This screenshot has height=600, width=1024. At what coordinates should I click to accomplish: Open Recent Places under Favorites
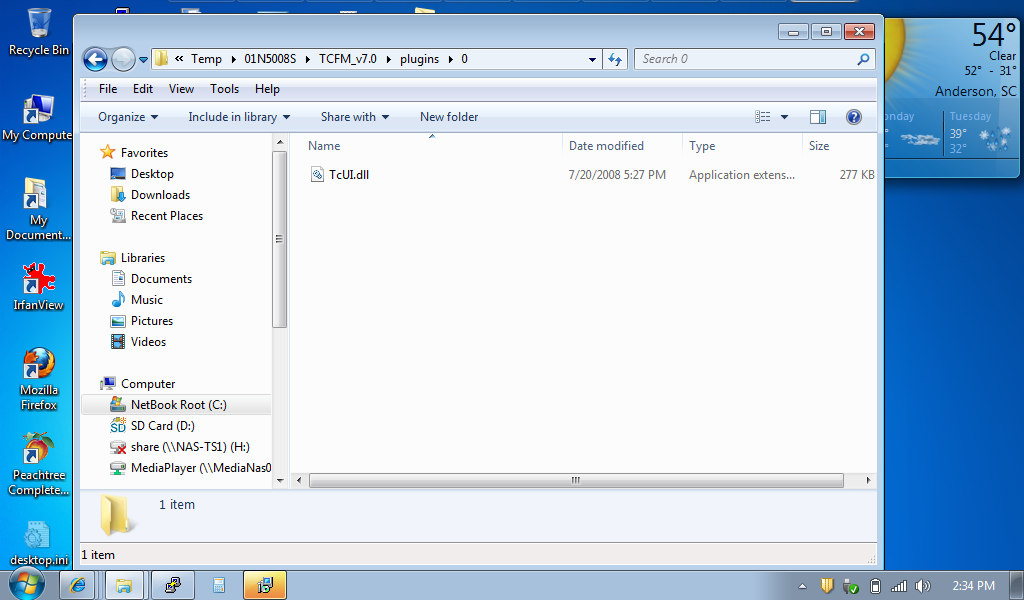[x=167, y=215]
